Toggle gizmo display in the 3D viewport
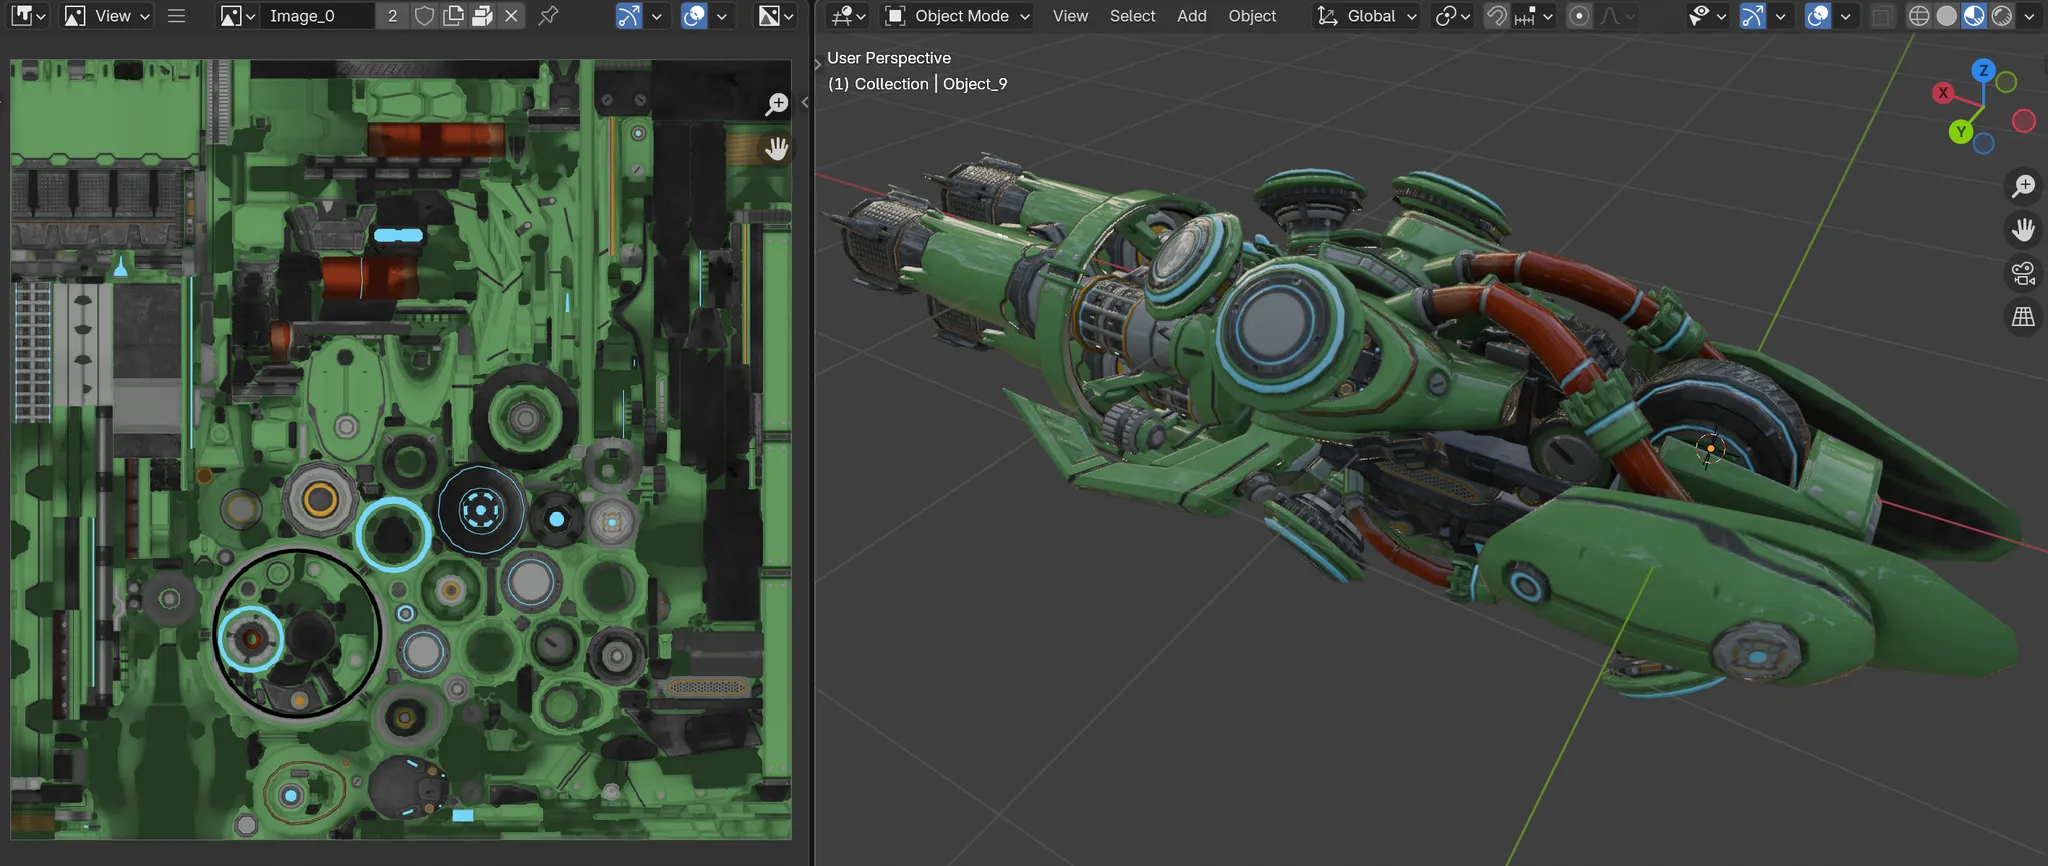Screen dimensions: 2048x866 coord(1753,16)
